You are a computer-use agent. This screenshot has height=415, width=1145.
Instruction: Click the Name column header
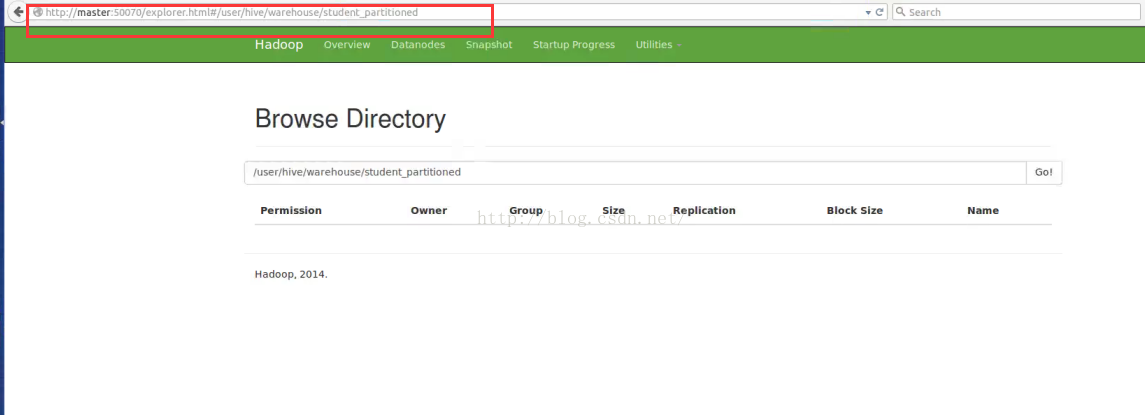pos(983,210)
